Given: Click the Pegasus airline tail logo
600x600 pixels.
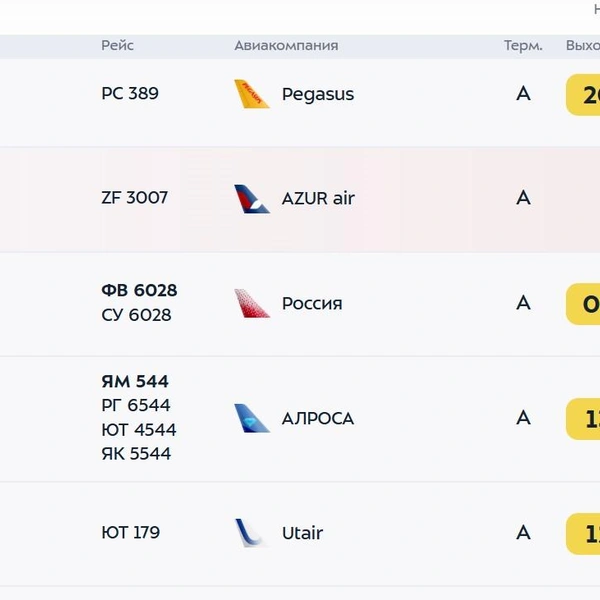Looking at the screenshot, I should coord(252,94).
